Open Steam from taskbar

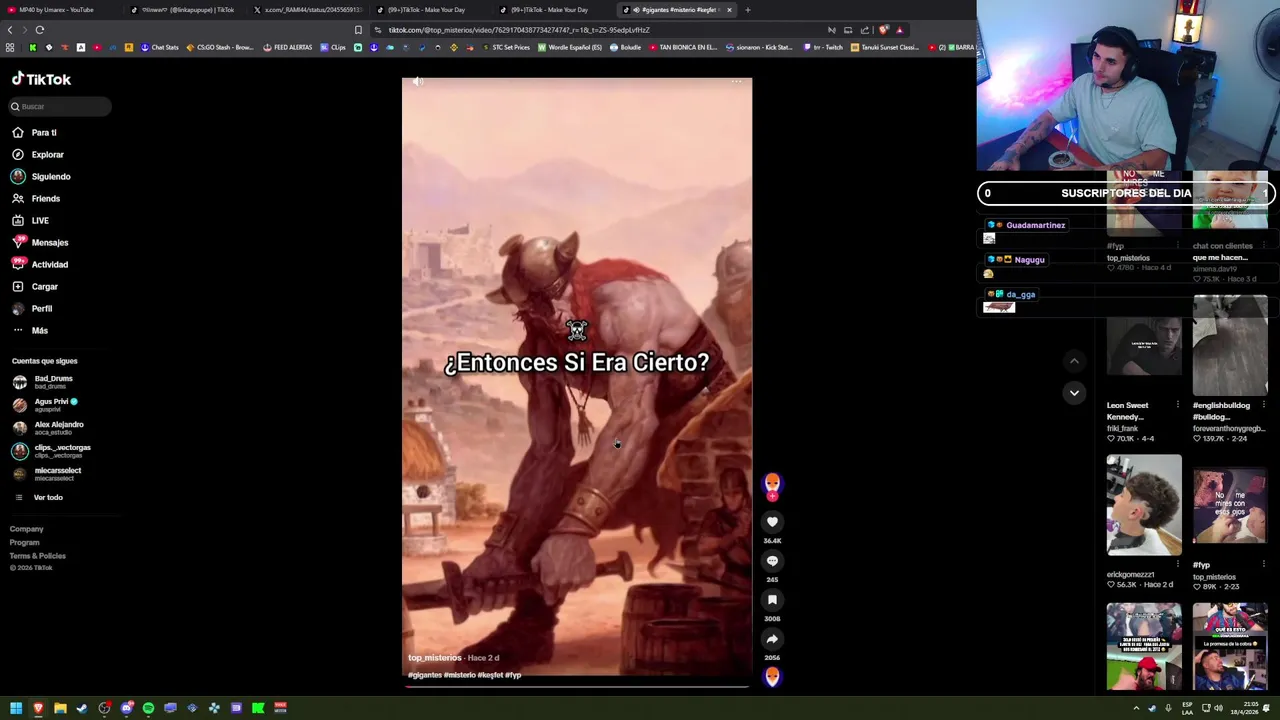click(82, 708)
